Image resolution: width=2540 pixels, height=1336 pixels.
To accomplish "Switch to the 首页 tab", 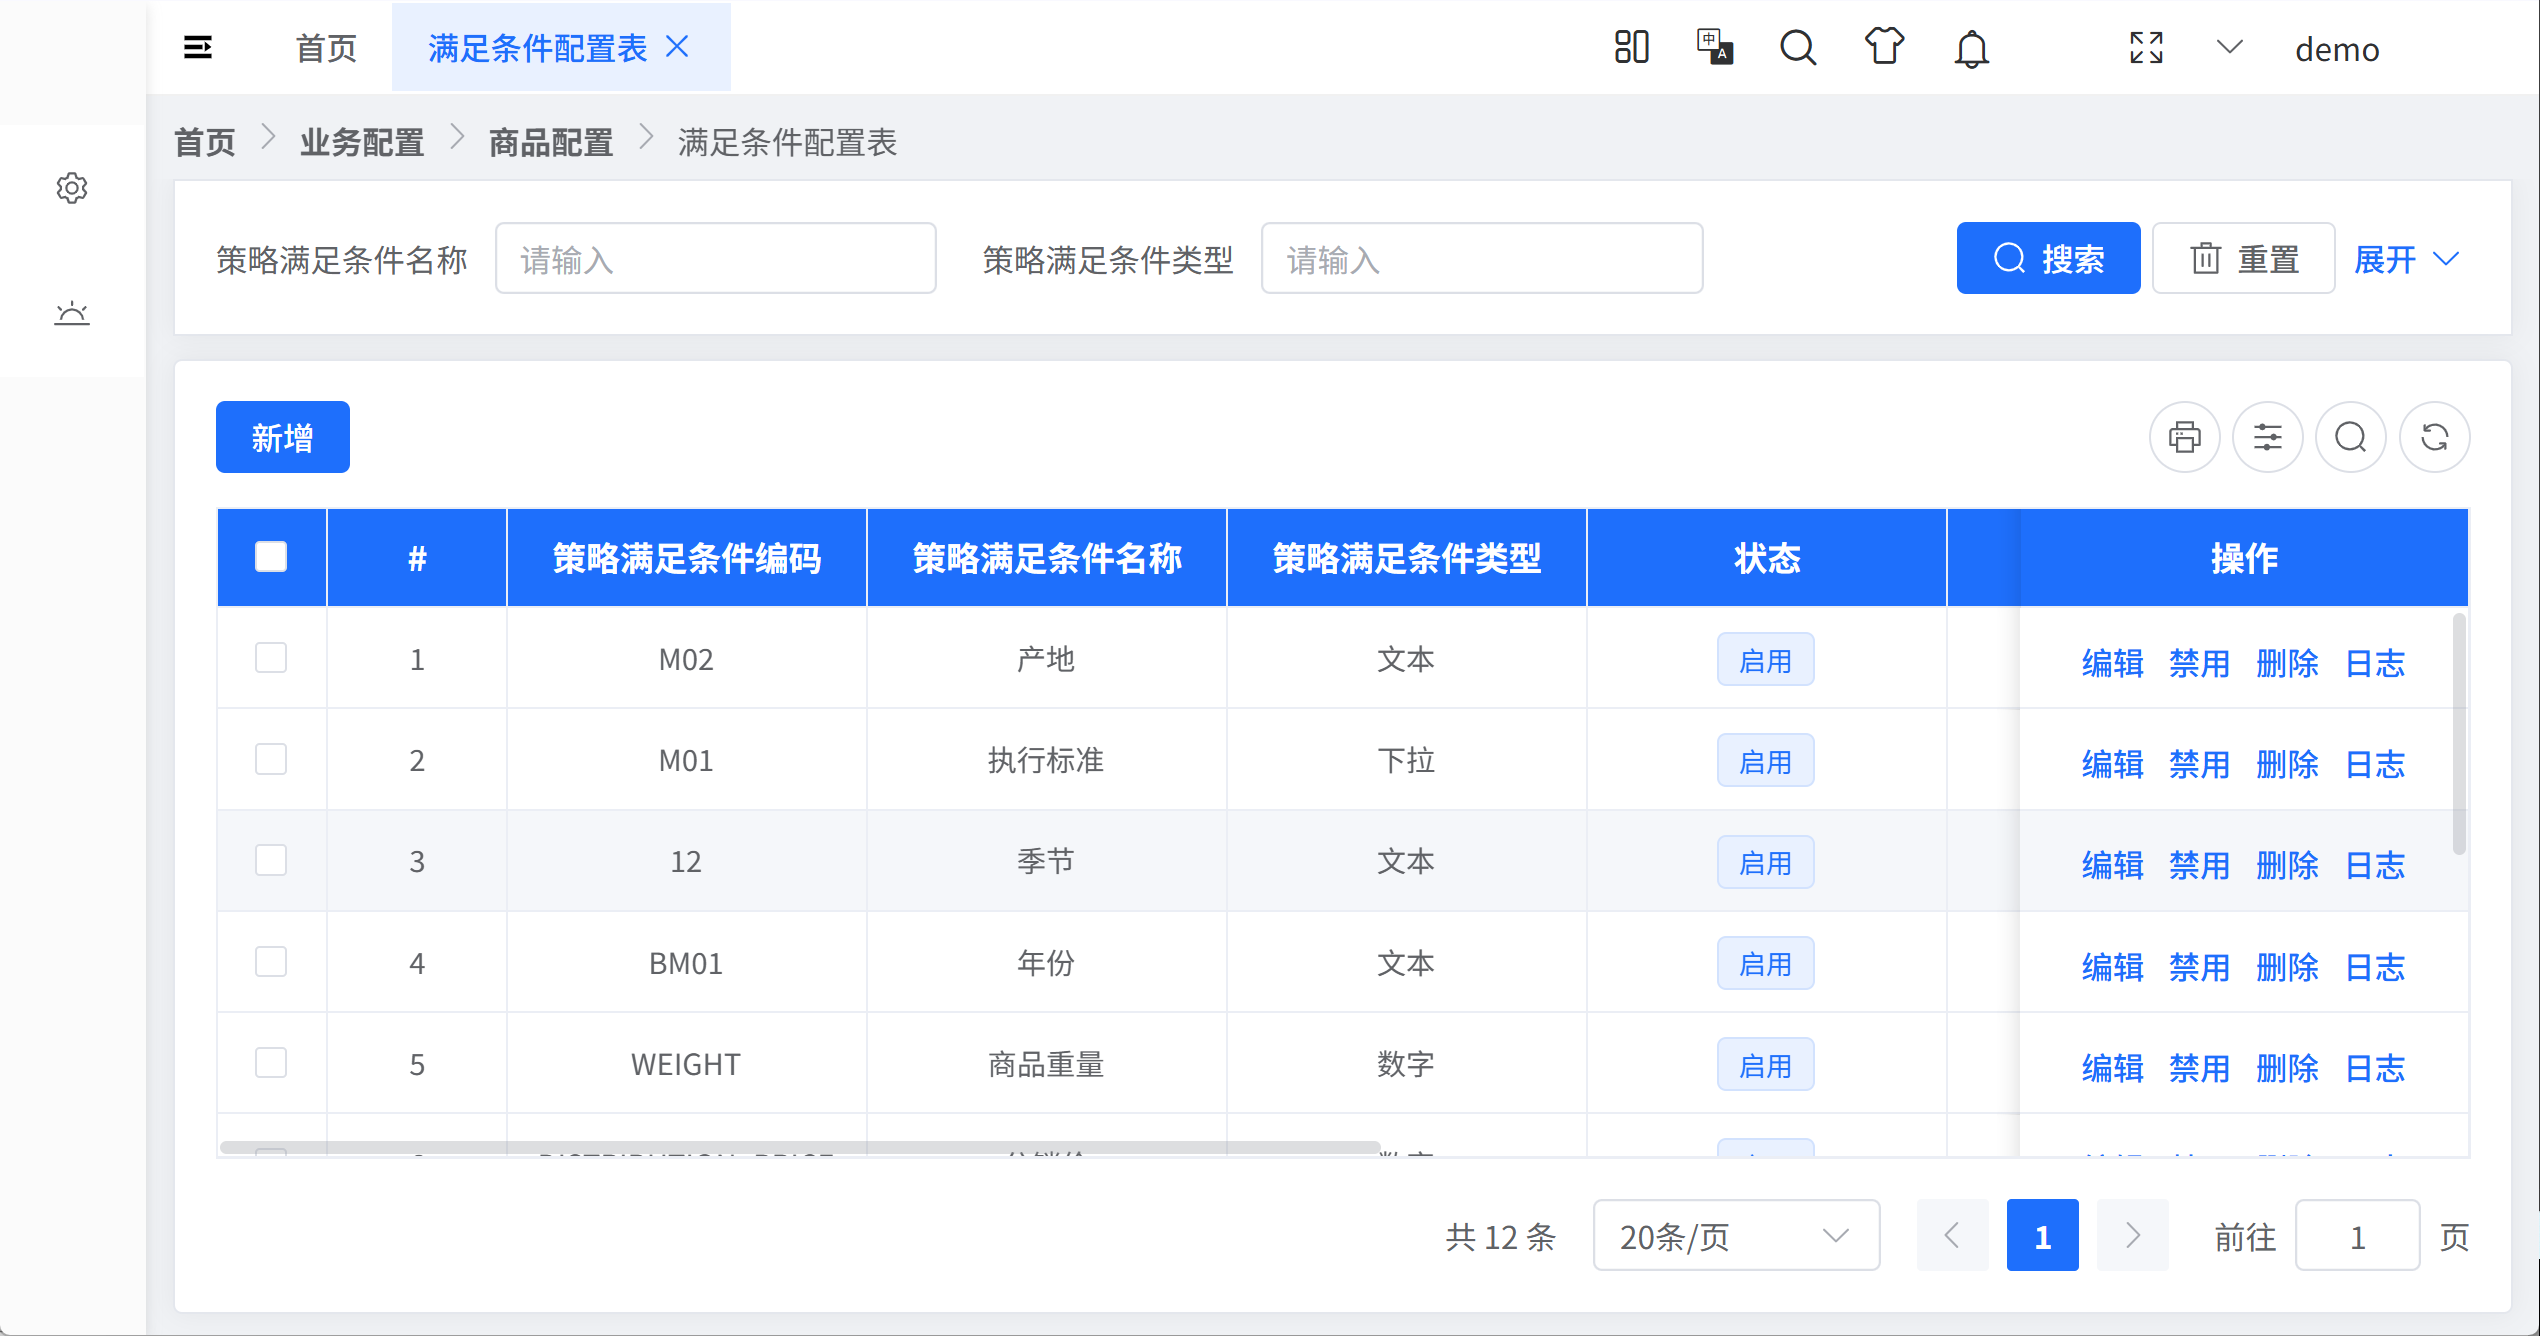I will 326,47.
